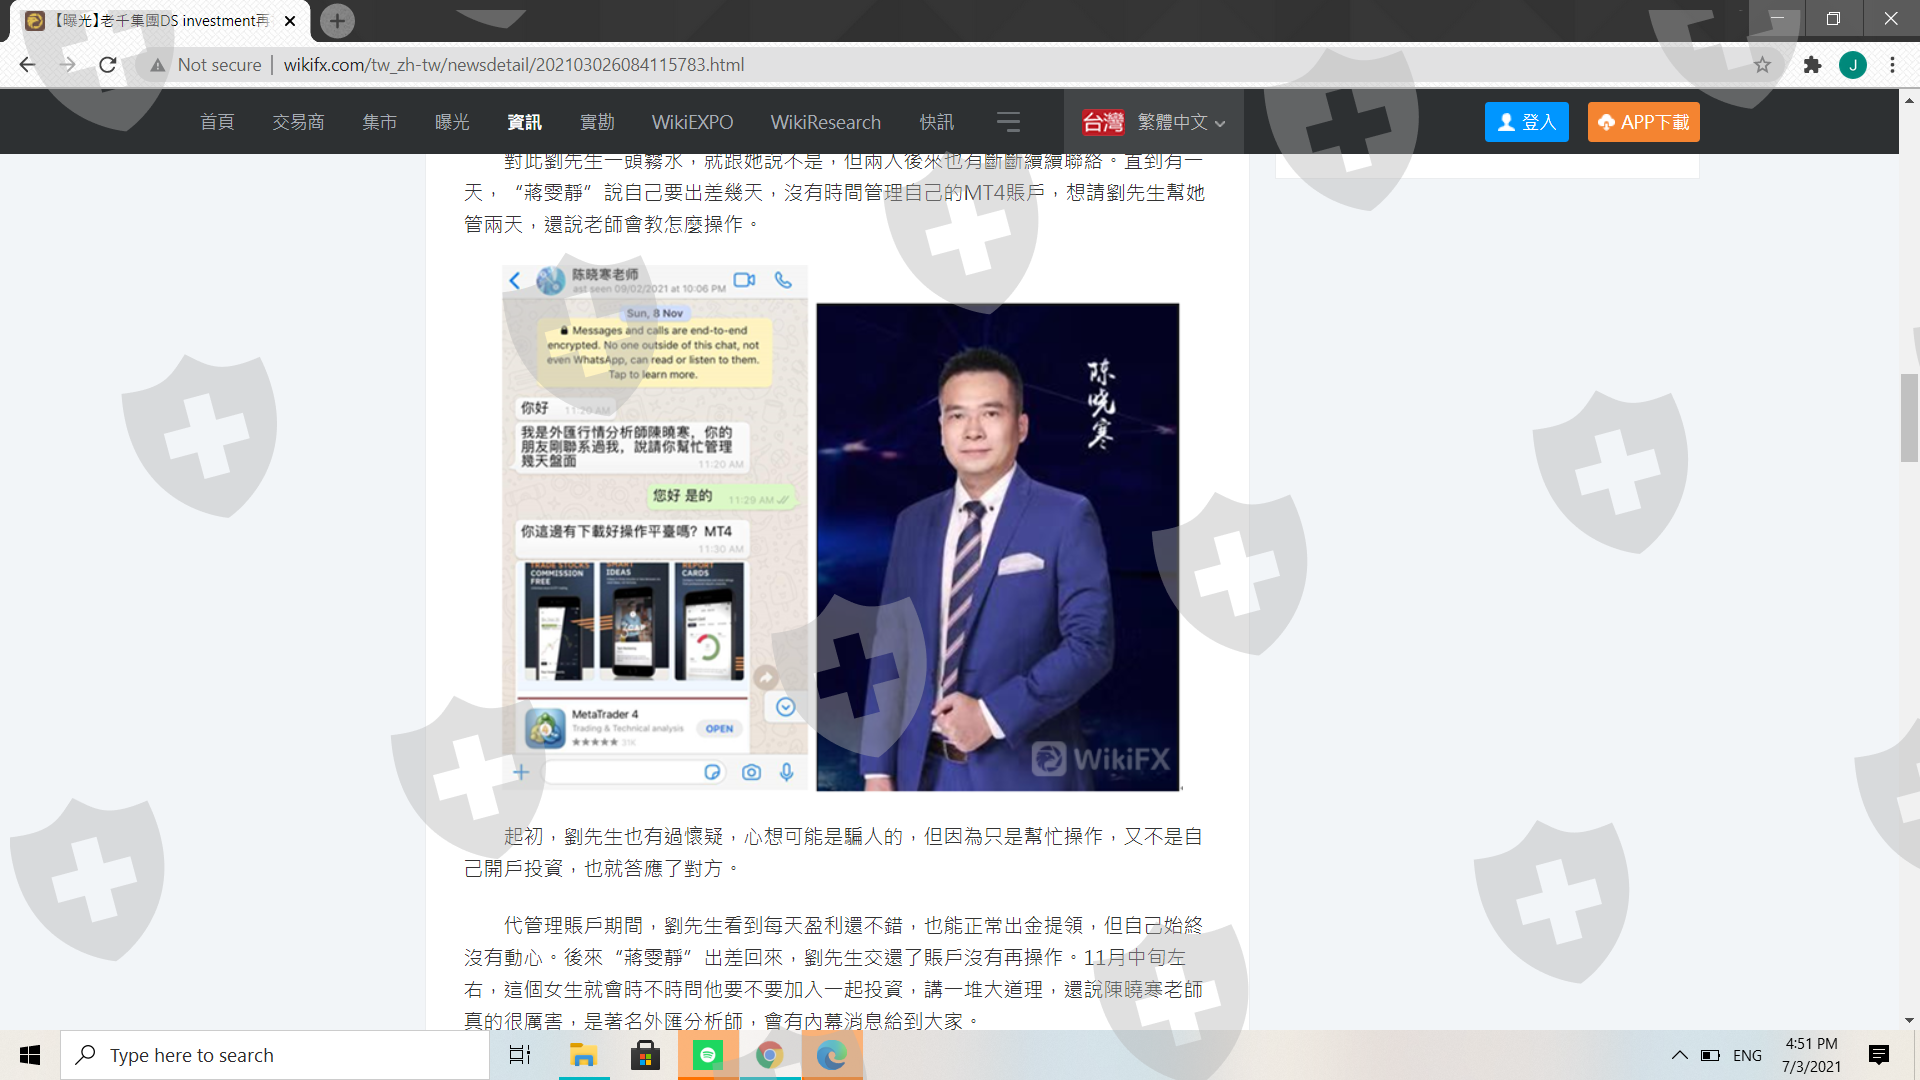Launch Microsoft Edge from taskbar
This screenshot has height=1080, width=1920.
click(831, 1055)
